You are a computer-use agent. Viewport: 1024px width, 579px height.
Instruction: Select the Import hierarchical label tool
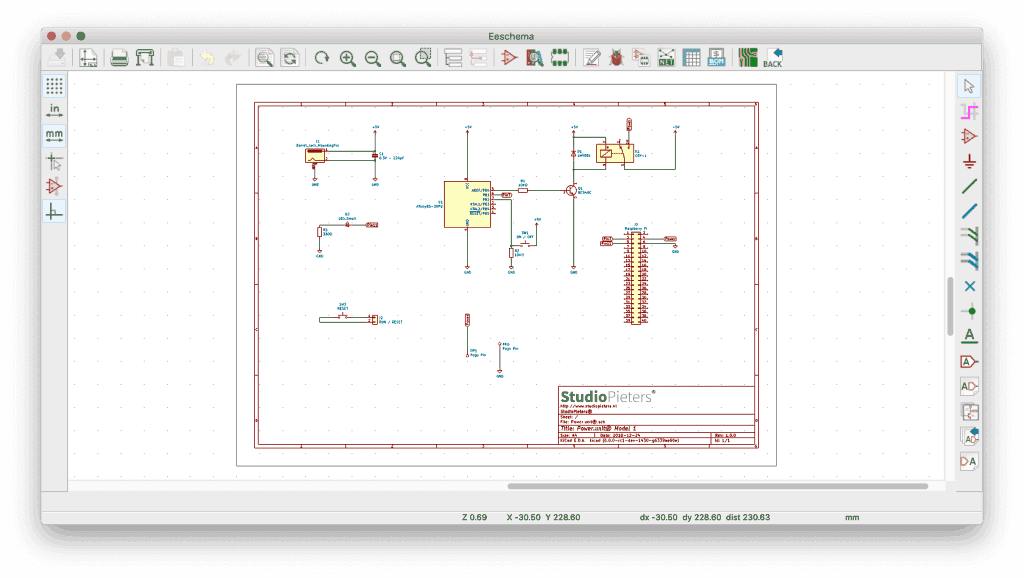969,437
